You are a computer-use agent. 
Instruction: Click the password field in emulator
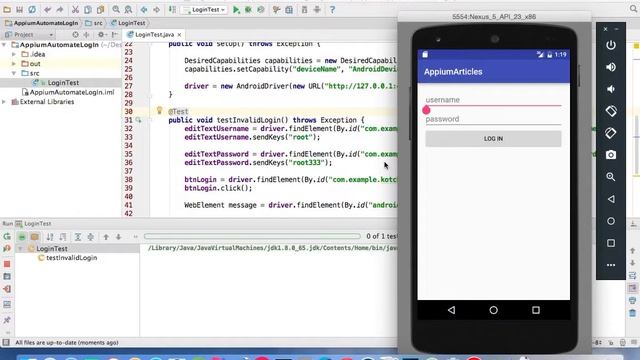tap(493, 119)
